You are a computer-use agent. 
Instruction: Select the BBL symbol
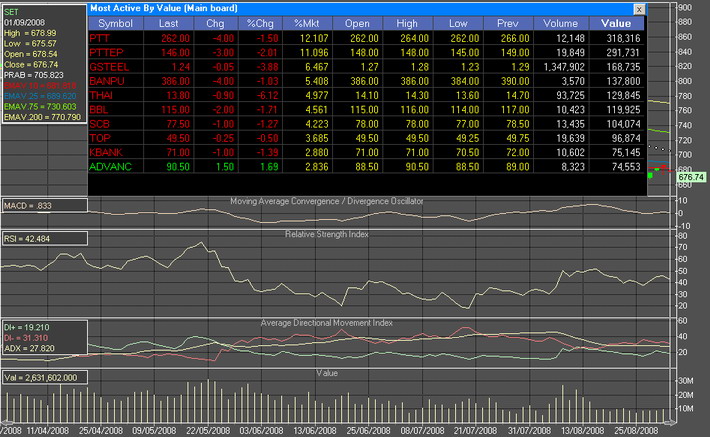point(99,110)
